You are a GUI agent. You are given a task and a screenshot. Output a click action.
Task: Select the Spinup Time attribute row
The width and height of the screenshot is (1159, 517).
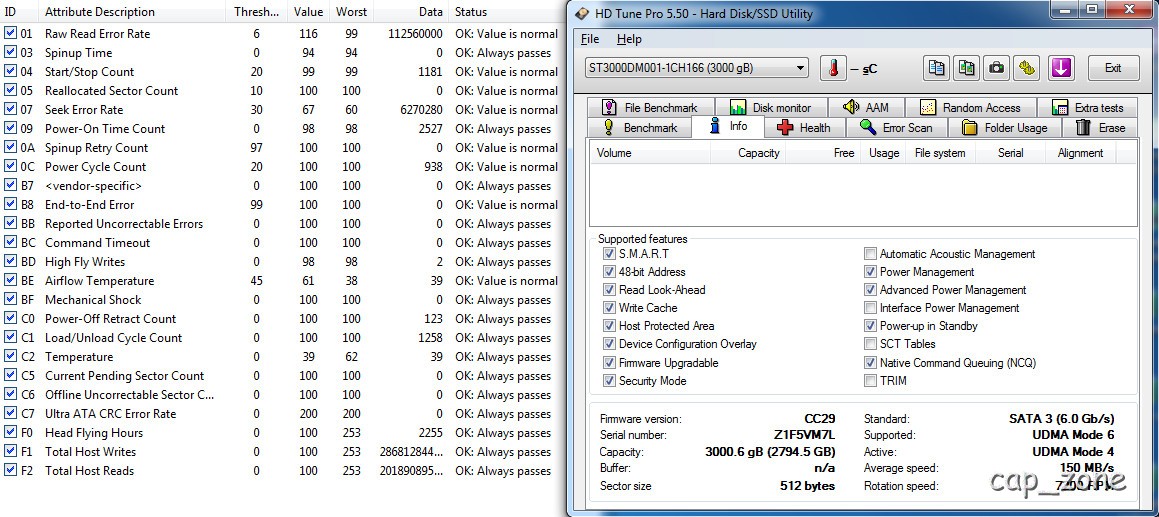click(281, 53)
